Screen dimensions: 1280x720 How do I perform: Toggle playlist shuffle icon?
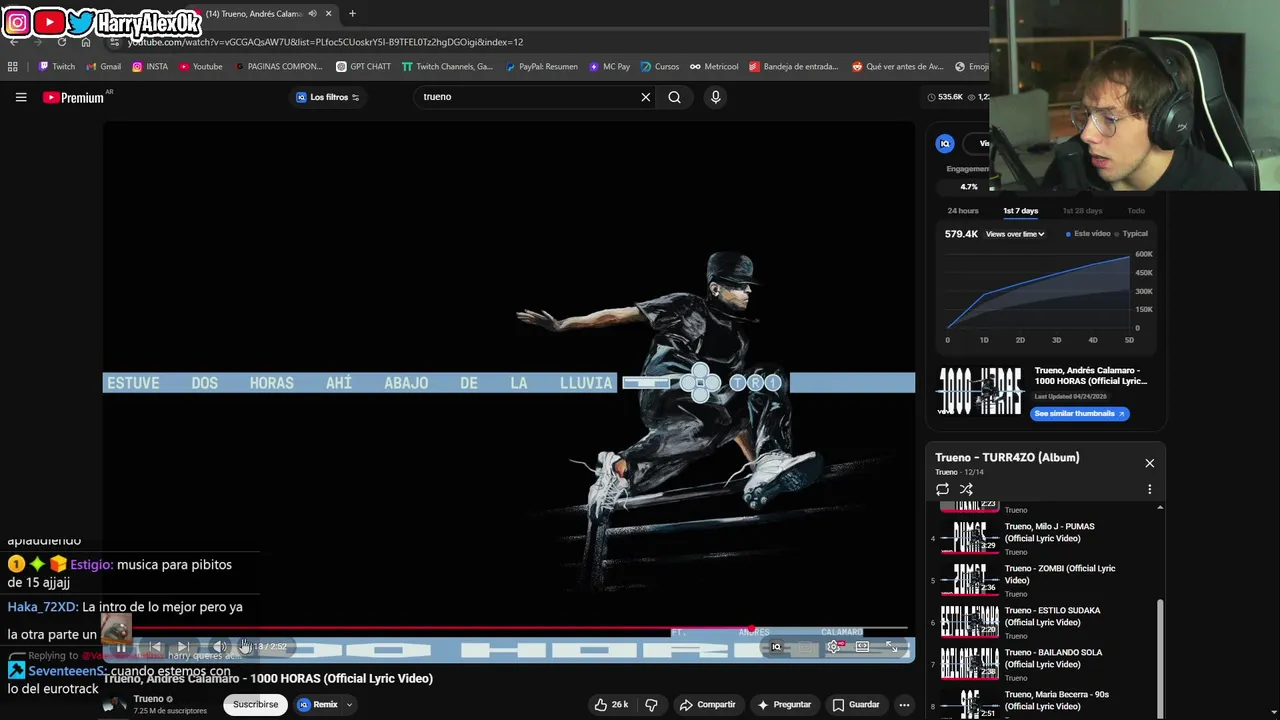tap(966, 489)
